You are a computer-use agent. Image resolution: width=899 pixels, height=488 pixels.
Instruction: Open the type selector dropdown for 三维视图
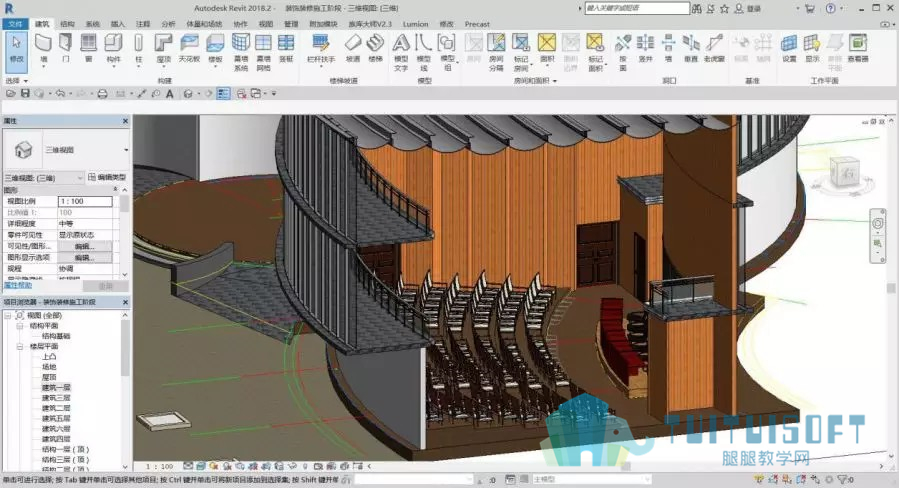pyautogui.click(x=126, y=150)
